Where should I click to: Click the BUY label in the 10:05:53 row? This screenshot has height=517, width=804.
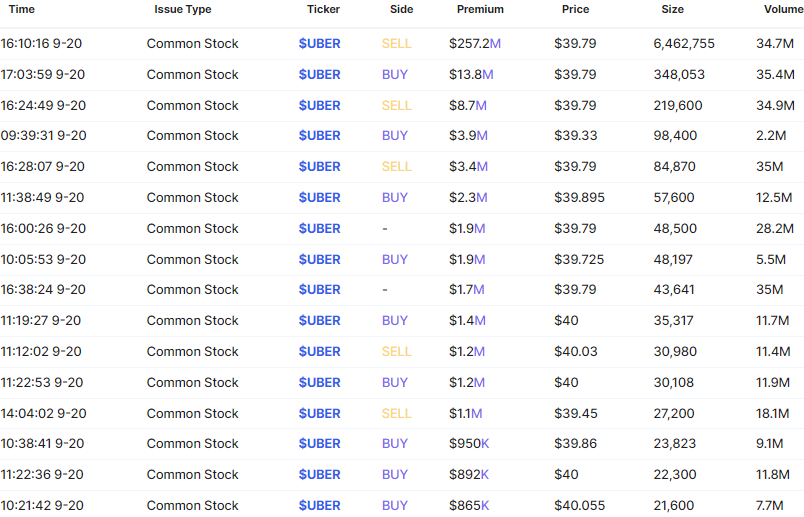(395, 260)
